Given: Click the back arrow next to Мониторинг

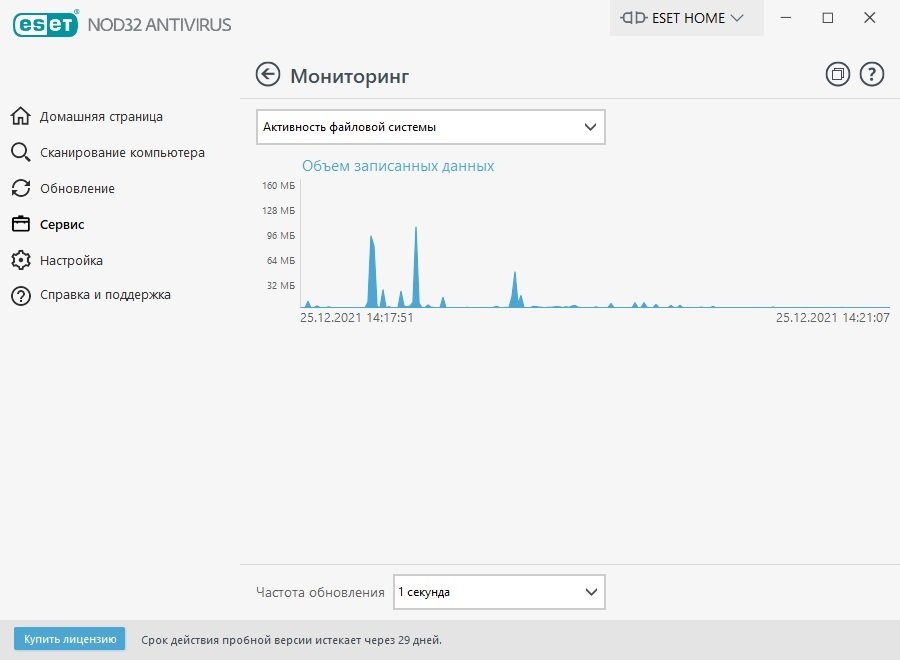Looking at the screenshot, I should point(267,75).
